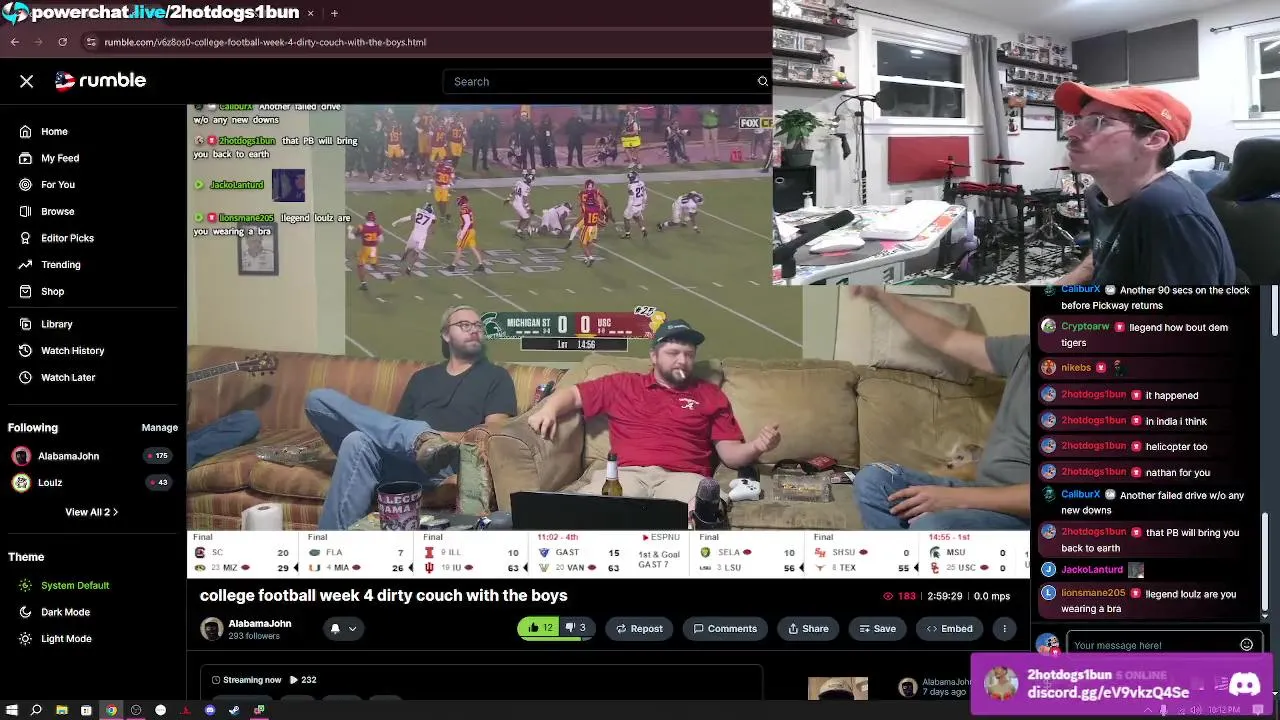Expand View All 2 following channels
The width and height of the screenshot is (1280, 720).
coord(91,512)
